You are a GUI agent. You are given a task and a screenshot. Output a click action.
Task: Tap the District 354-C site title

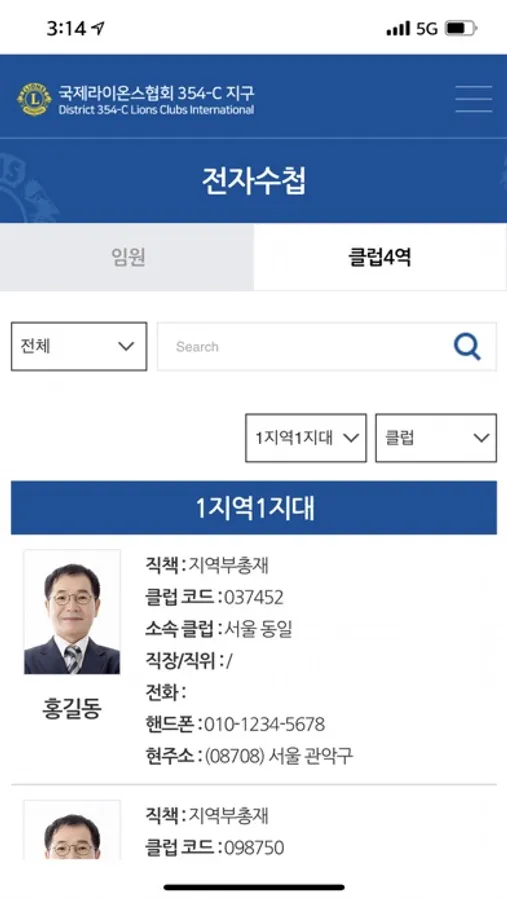(x=156, y=99)
